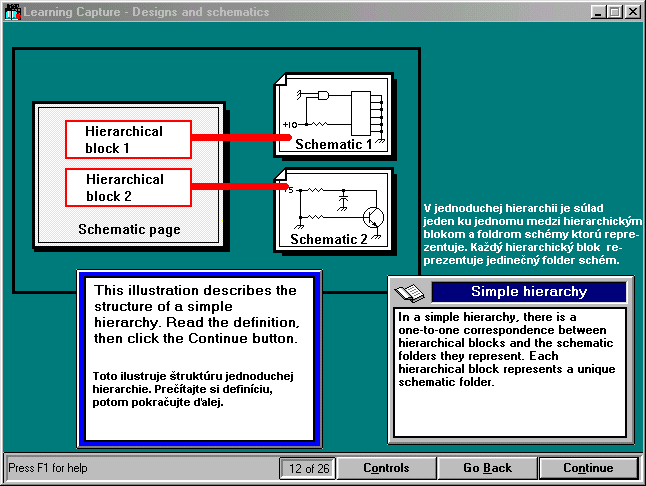Click the Hierarchical block 2 box
This screenshot has width=646, height=486.
(x=128, y=187)
